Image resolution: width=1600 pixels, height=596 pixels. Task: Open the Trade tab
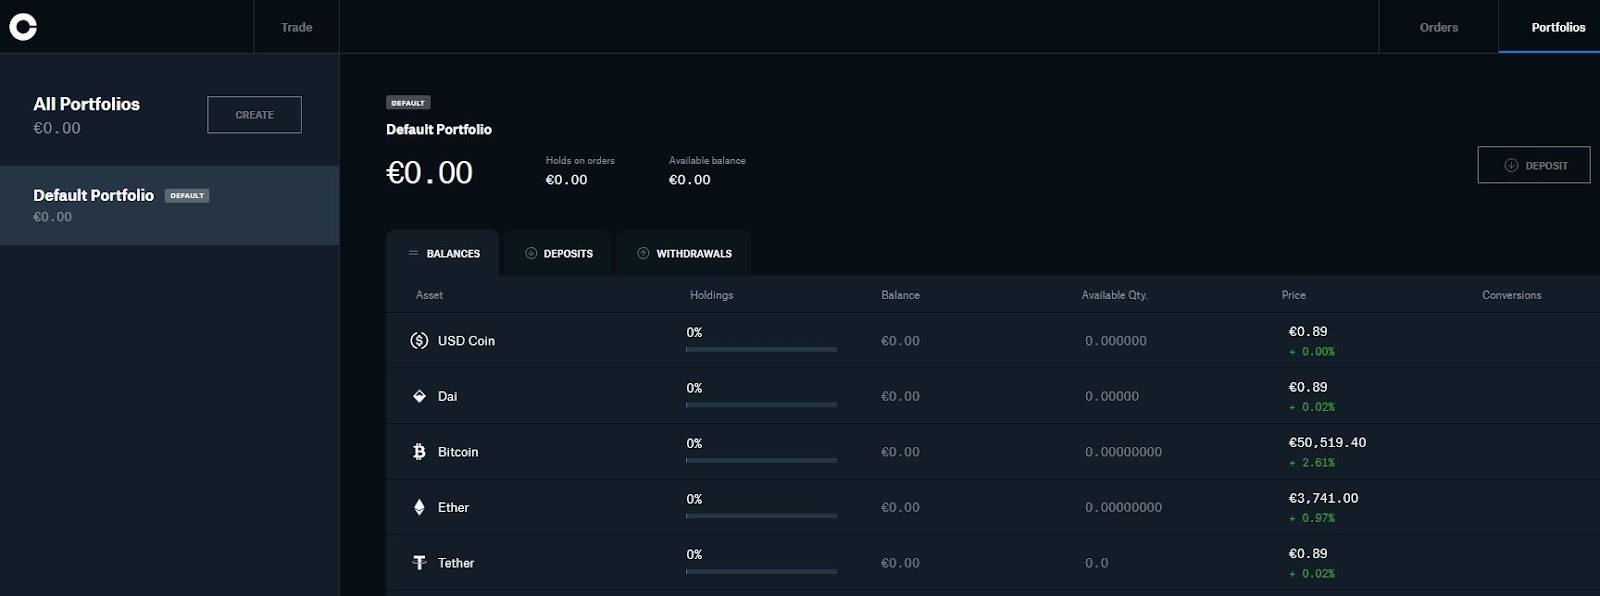(x=297, y=27)
